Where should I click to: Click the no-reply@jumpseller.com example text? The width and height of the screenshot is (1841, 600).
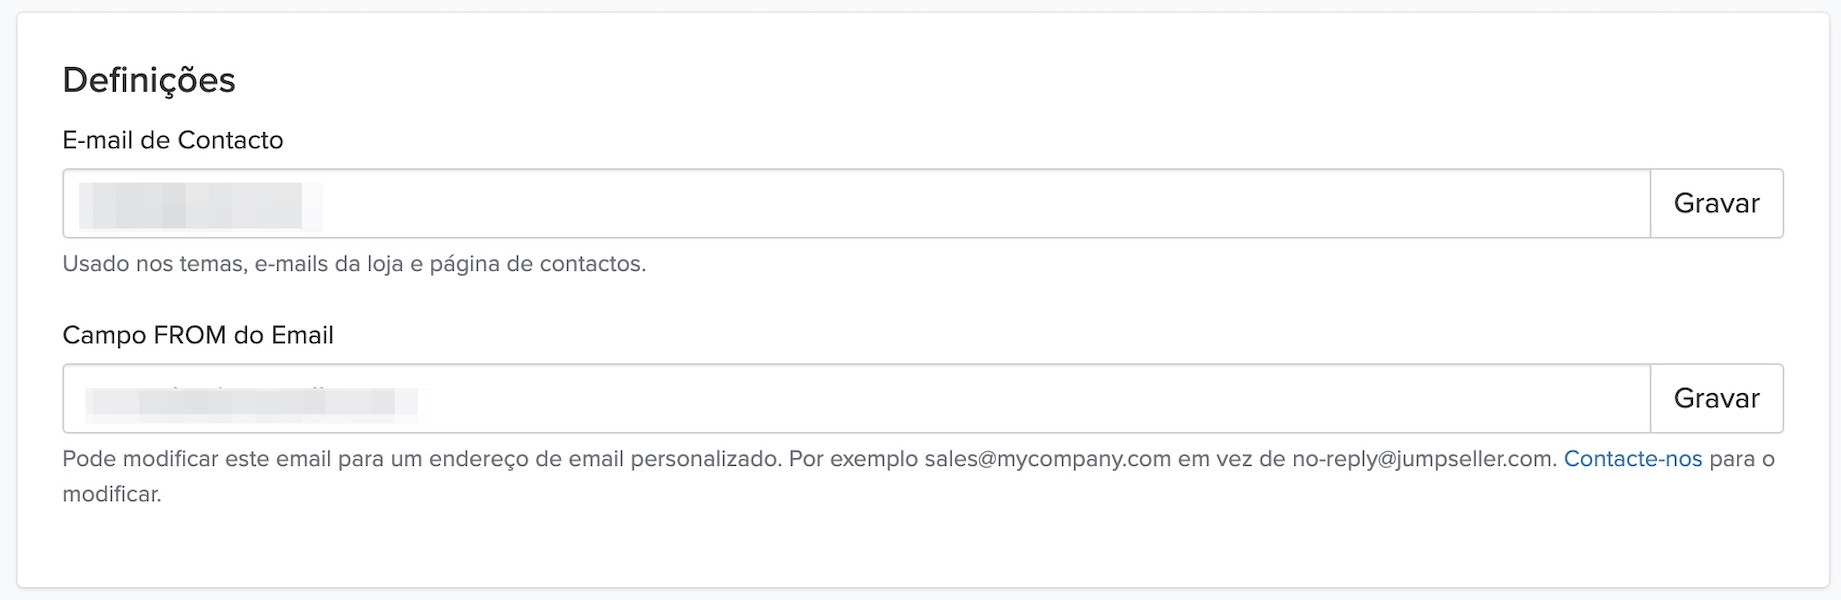(1424, 459)
